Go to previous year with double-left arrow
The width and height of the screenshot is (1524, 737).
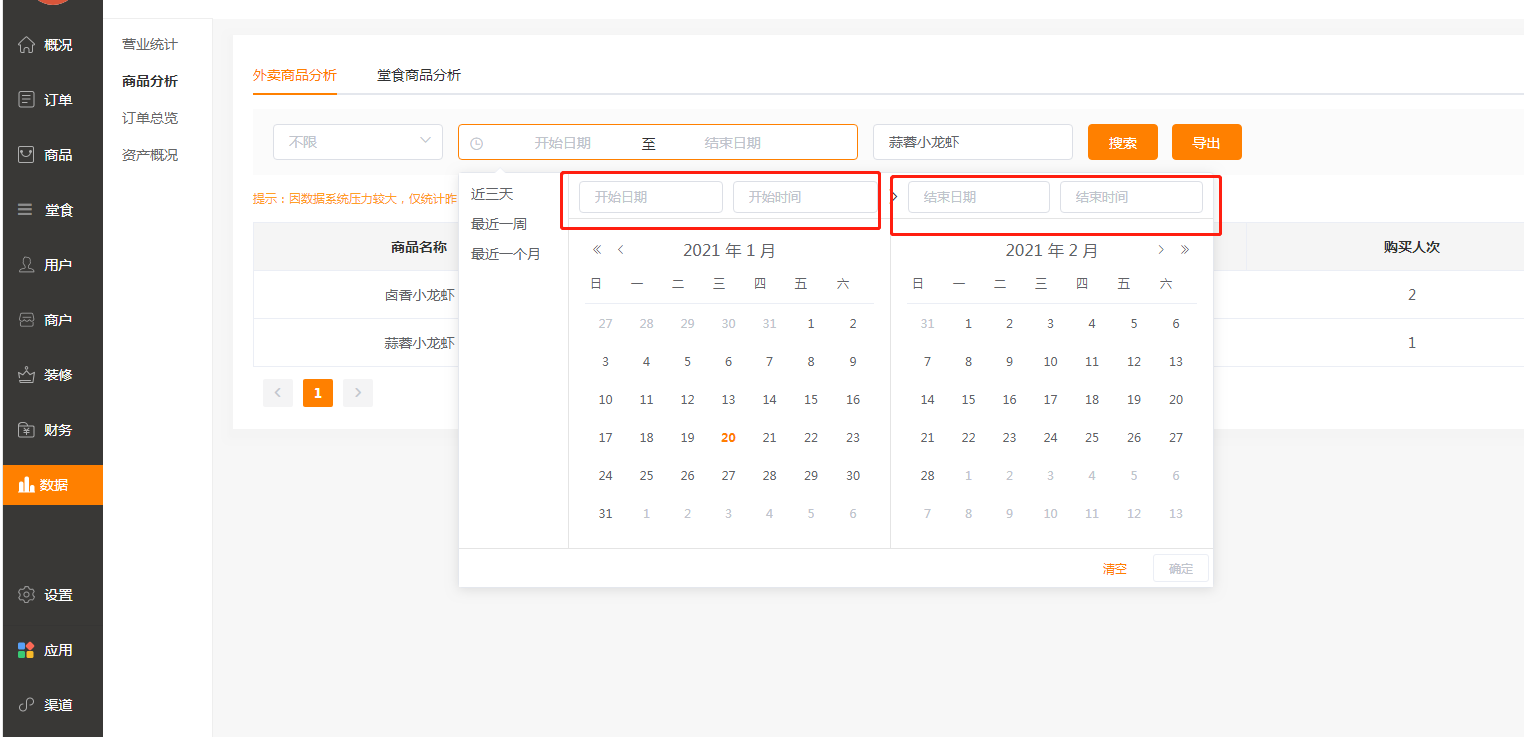[x=597, y=250]
